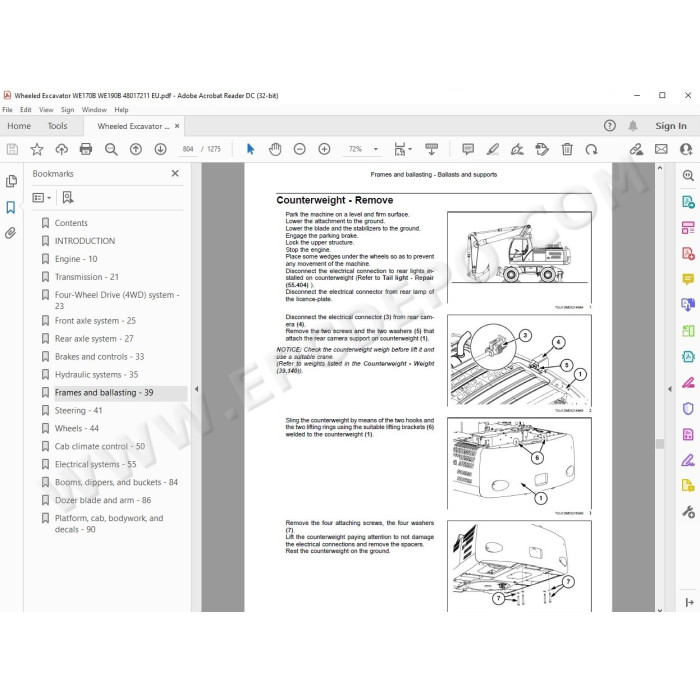Screen dimensions: 700x700
Task: Select Frames and ballasting - 39 bookmark
Action: coord(104,392)
